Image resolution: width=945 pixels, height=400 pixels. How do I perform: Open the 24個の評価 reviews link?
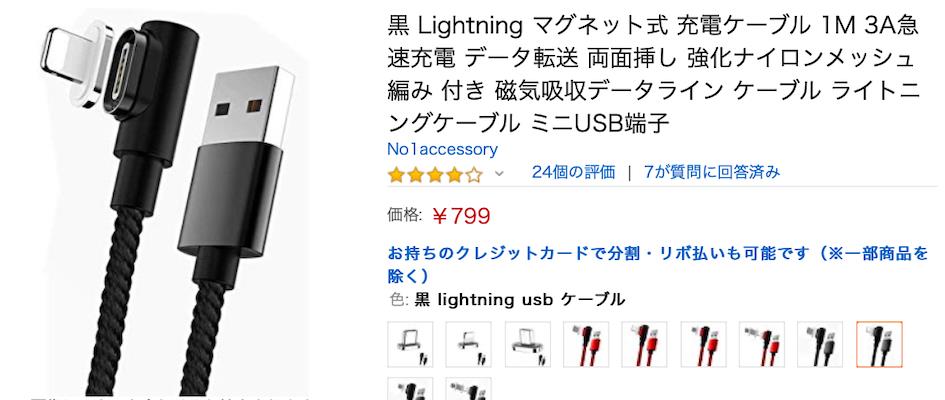573,172
